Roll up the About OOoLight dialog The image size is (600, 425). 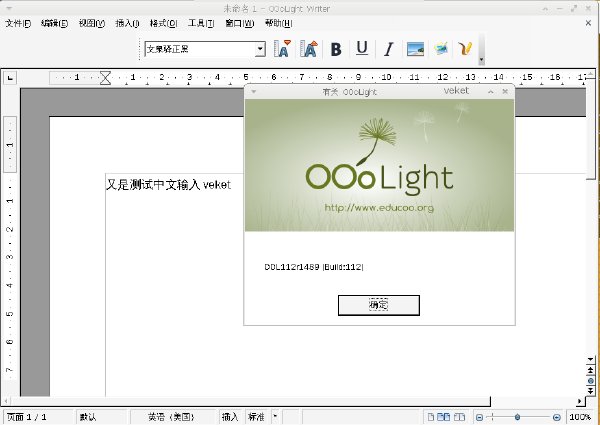pos(491,91)
